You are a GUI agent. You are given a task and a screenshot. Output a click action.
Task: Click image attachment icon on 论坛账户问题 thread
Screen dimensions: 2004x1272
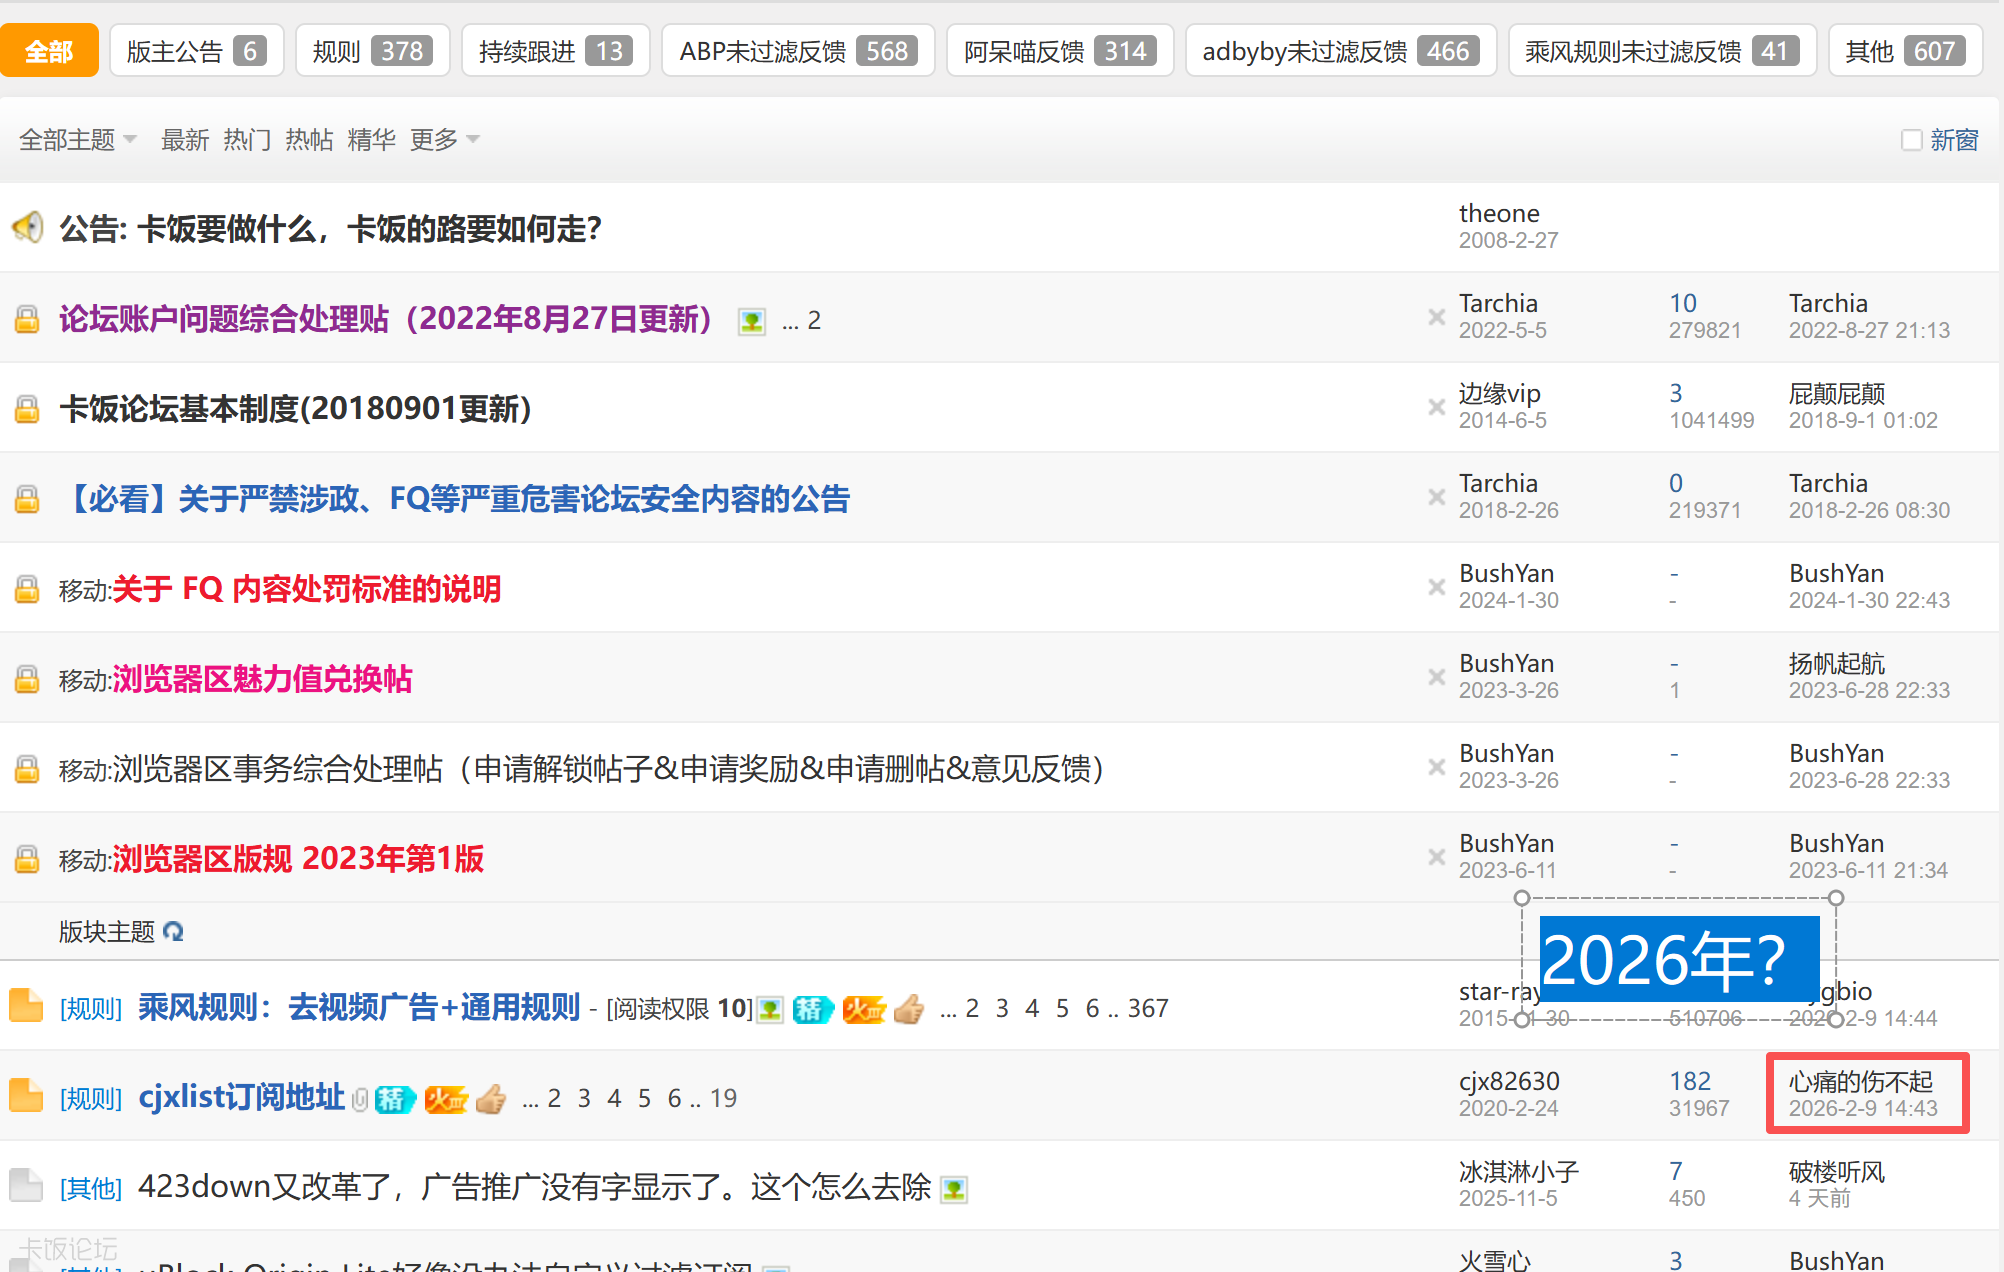(751, 321)
